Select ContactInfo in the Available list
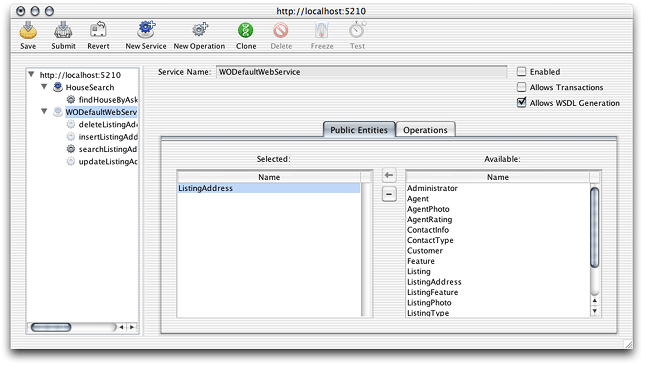This screenshot has height=367, width=645. coord(428,230)
